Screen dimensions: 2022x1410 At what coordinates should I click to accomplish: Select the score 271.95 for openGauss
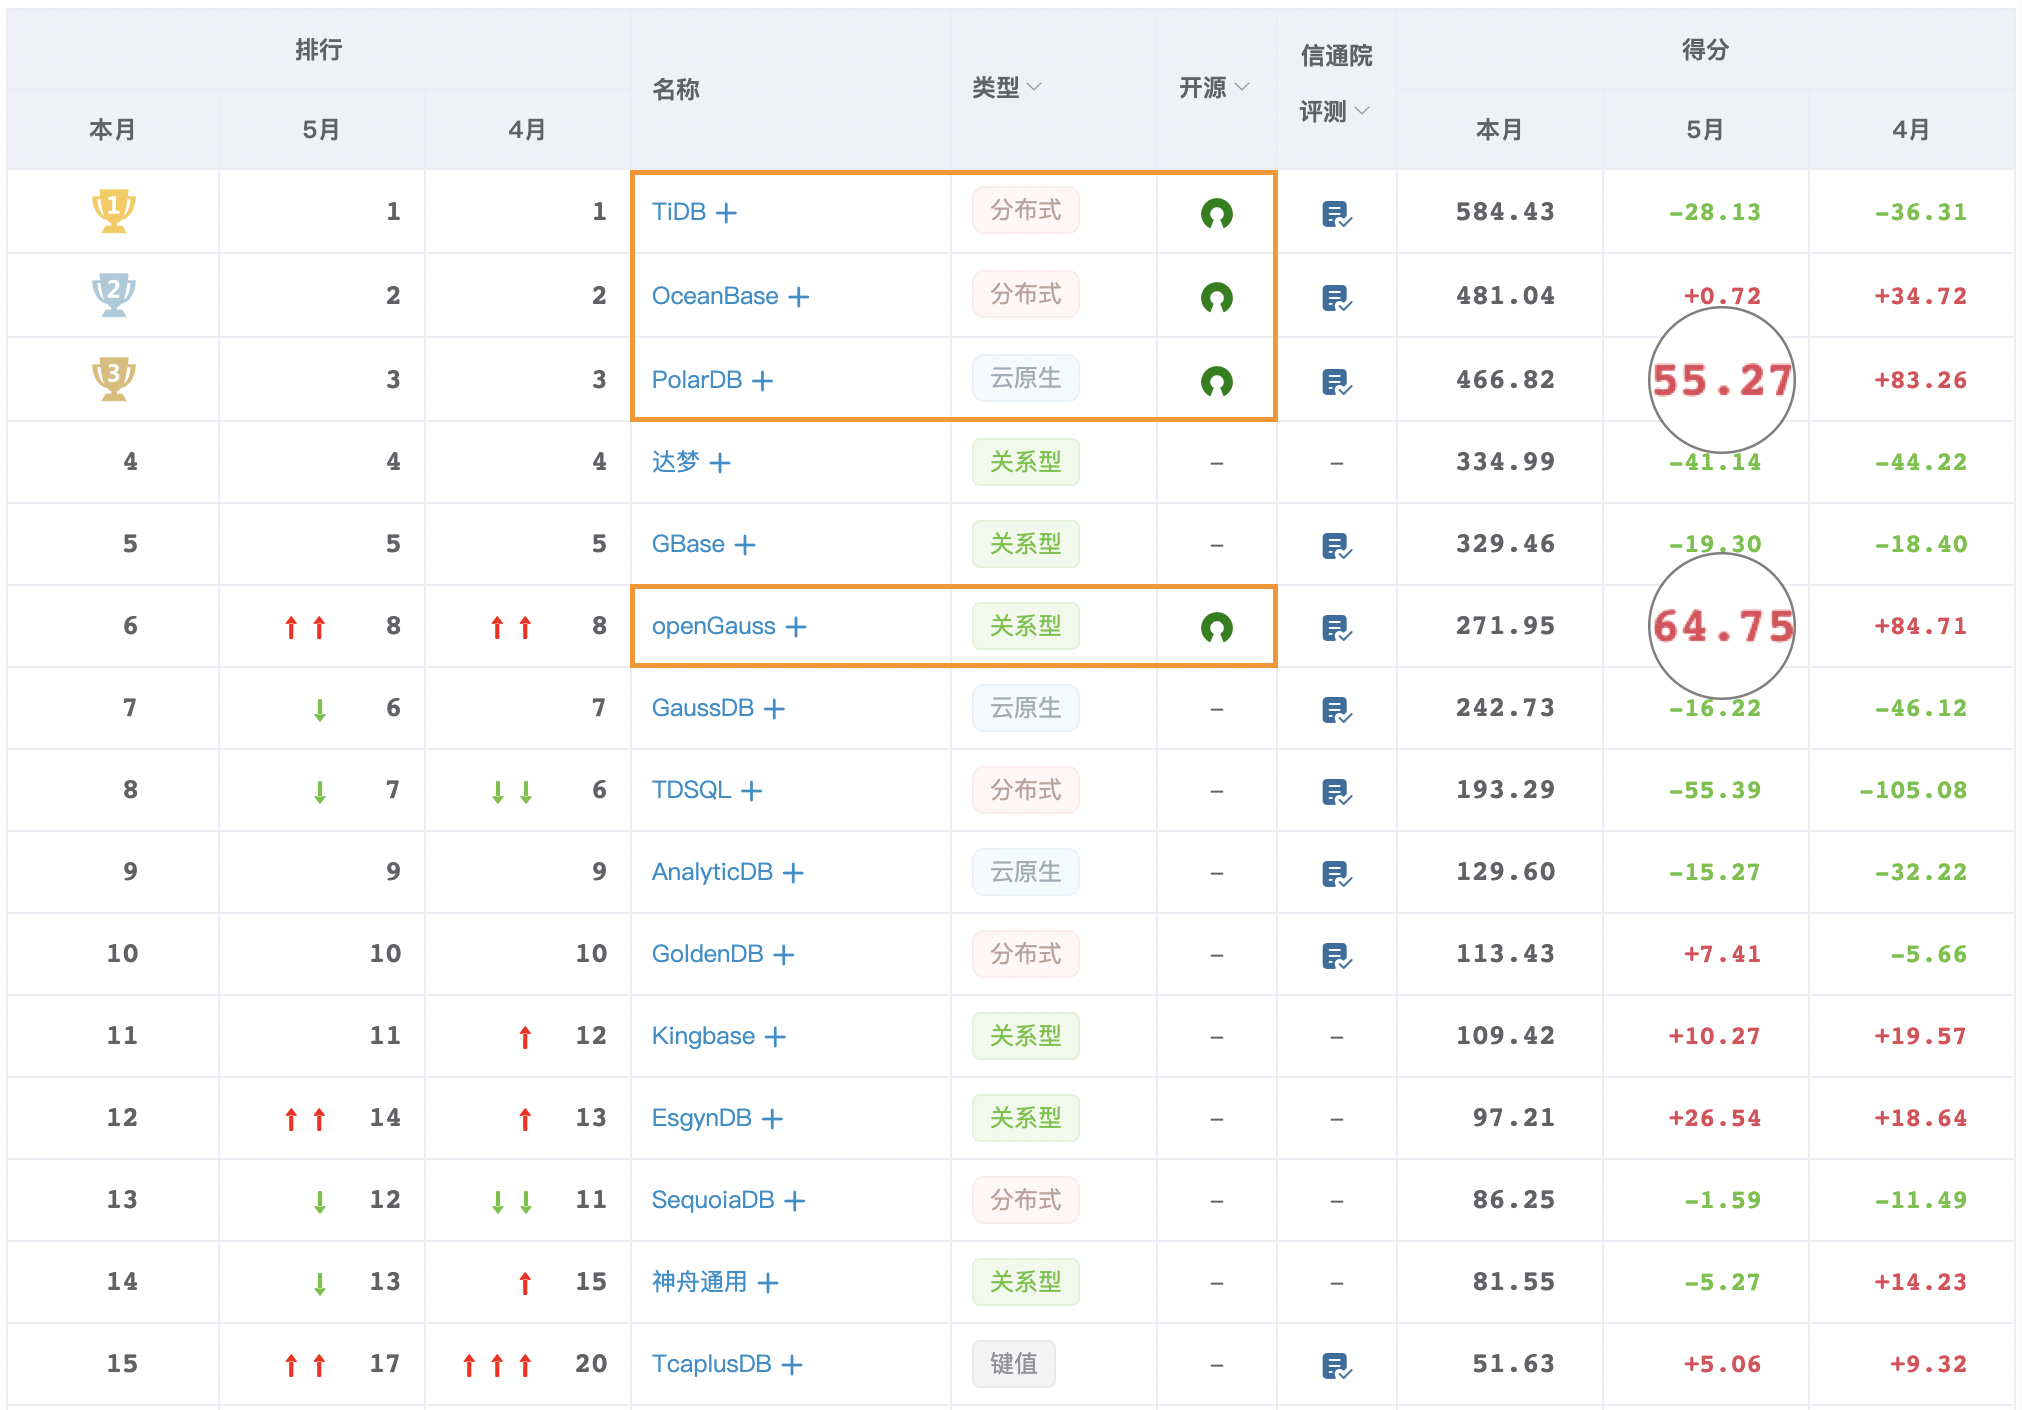(x=1505, y=626)
